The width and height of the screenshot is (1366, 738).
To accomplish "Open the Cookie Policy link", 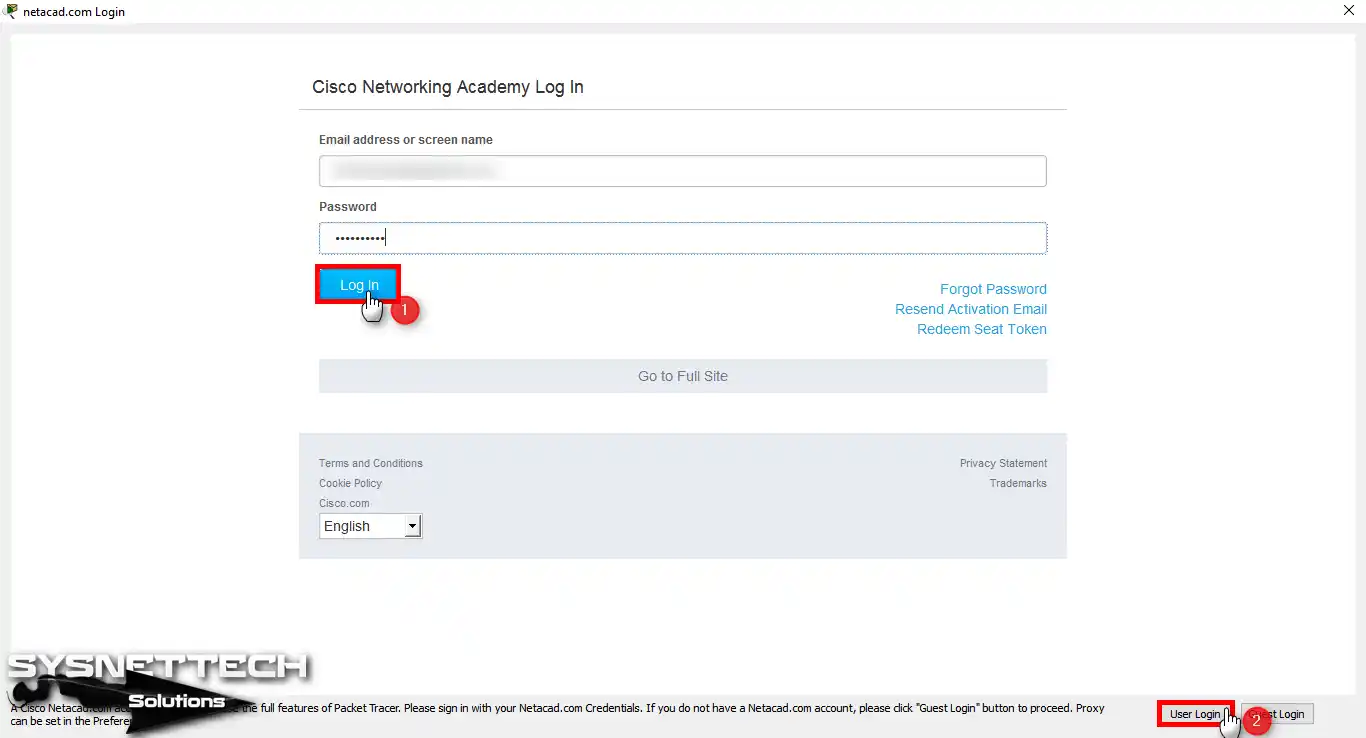I will tap(350, 483).
